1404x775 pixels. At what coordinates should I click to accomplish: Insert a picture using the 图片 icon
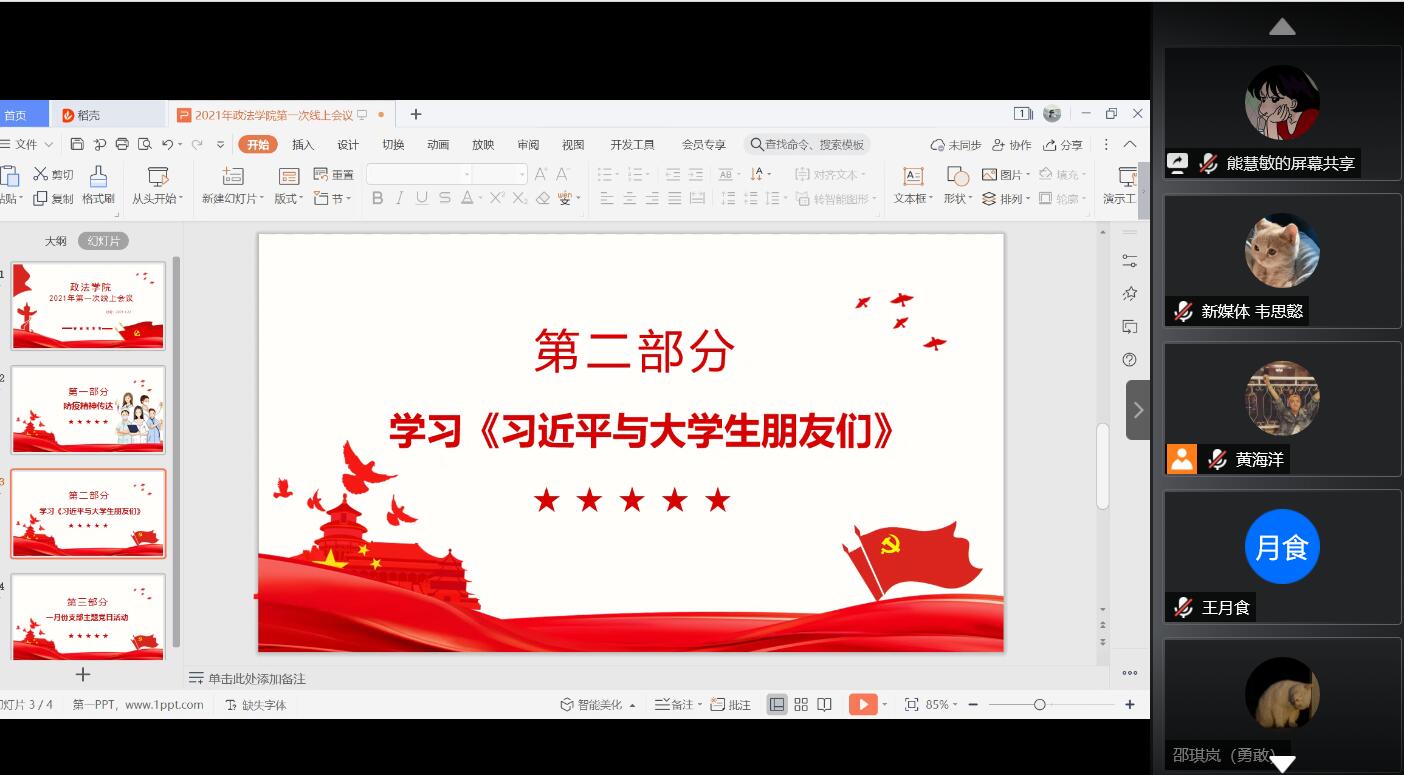[1005, 175]
